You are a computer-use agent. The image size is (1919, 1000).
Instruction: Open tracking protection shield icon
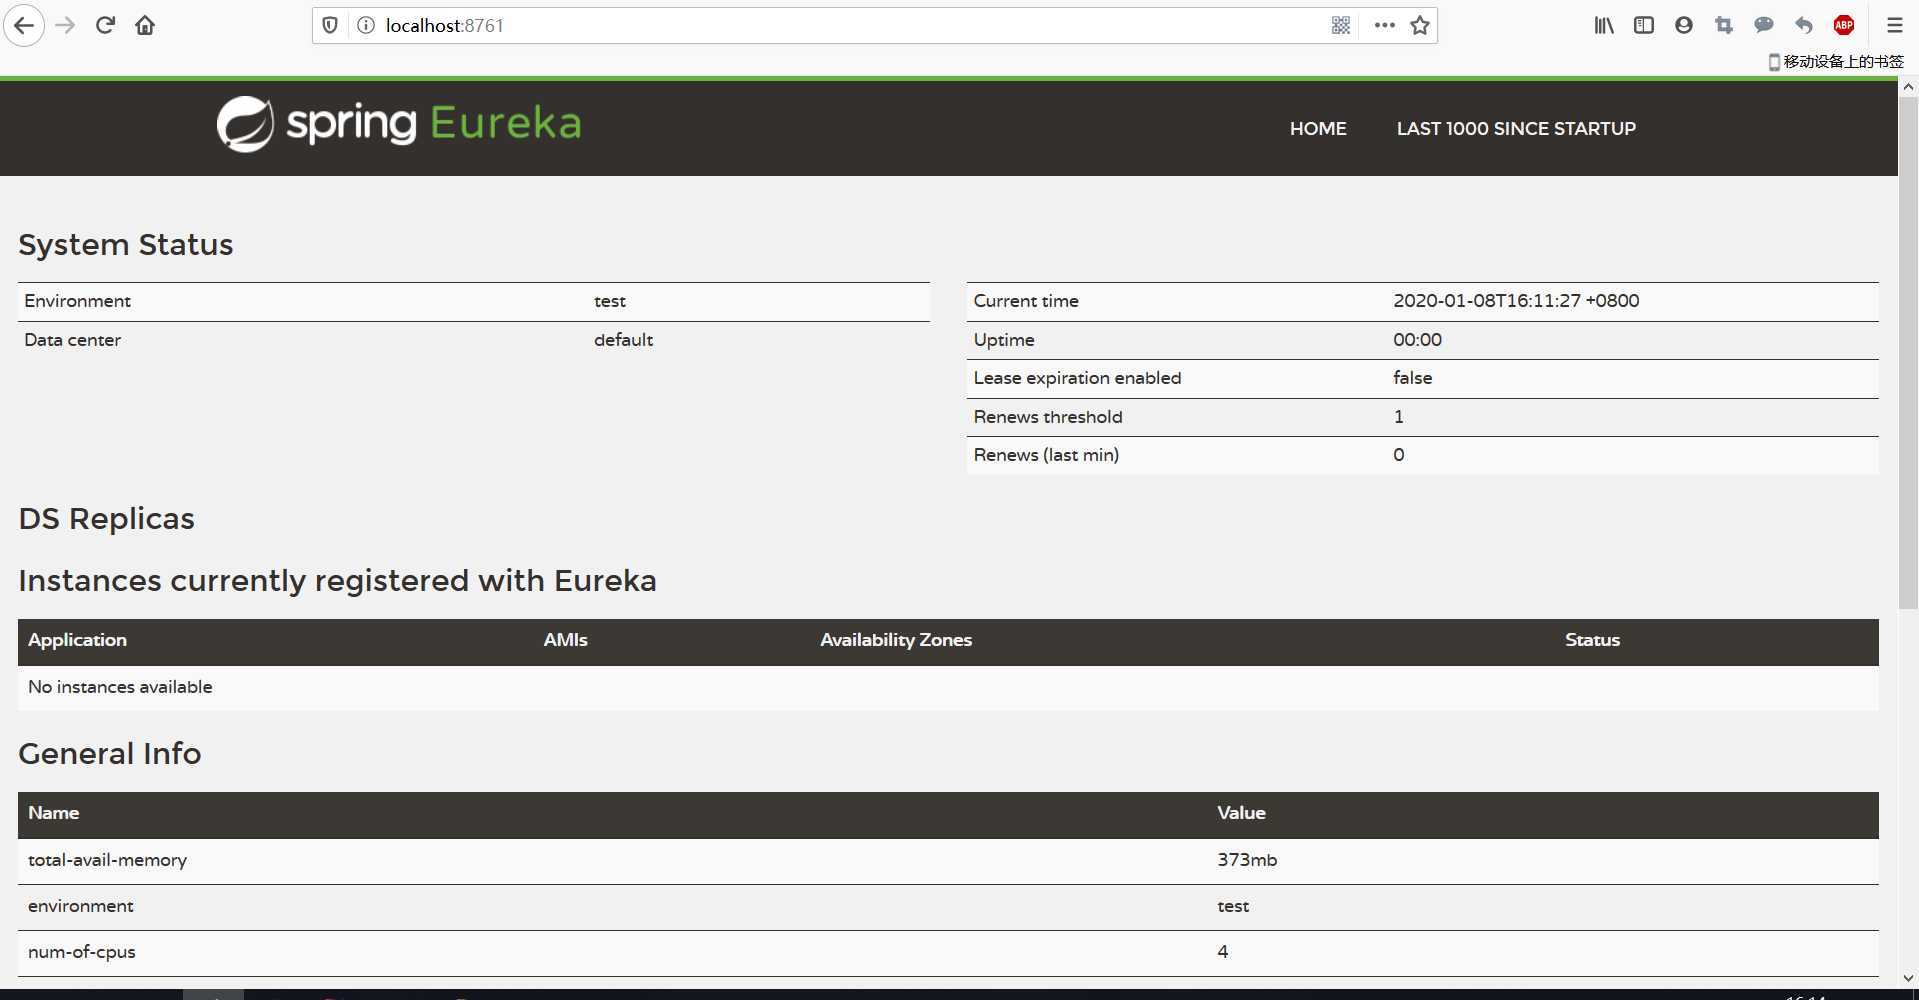coord(330,26)
